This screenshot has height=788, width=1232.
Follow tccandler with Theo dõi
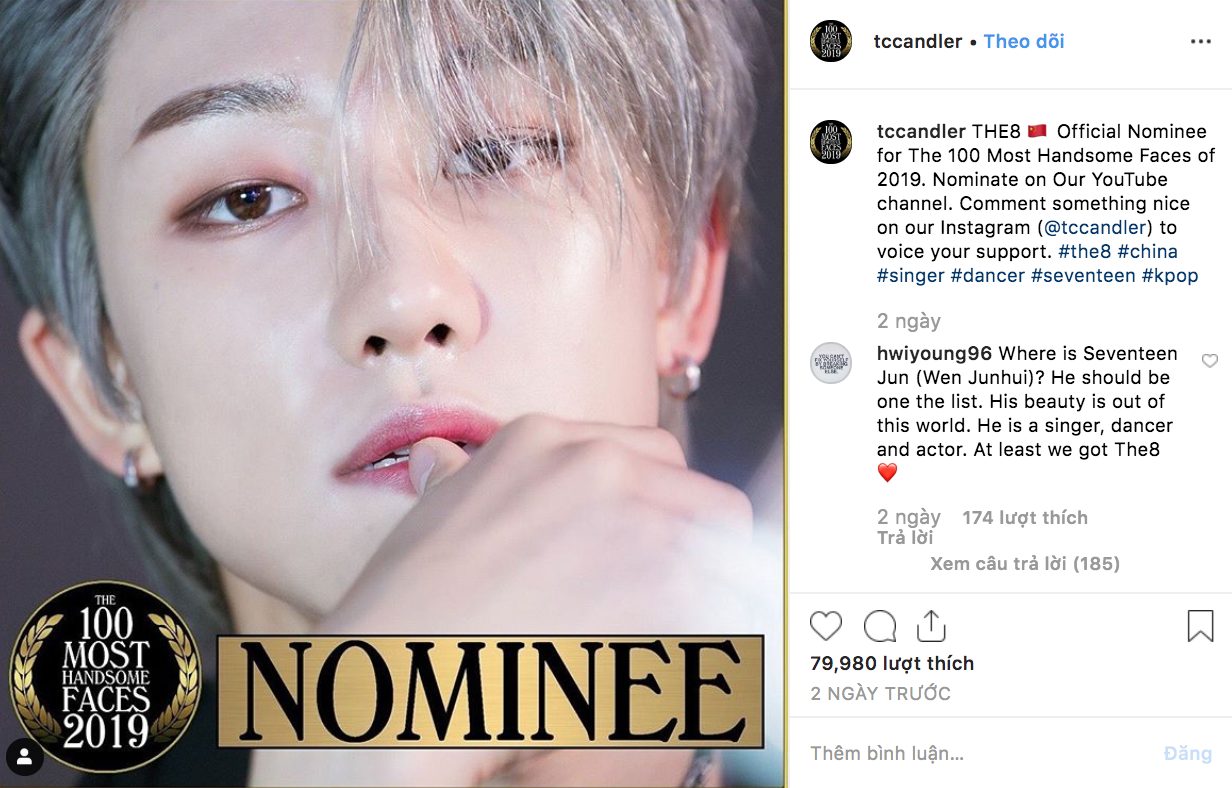1024,41
